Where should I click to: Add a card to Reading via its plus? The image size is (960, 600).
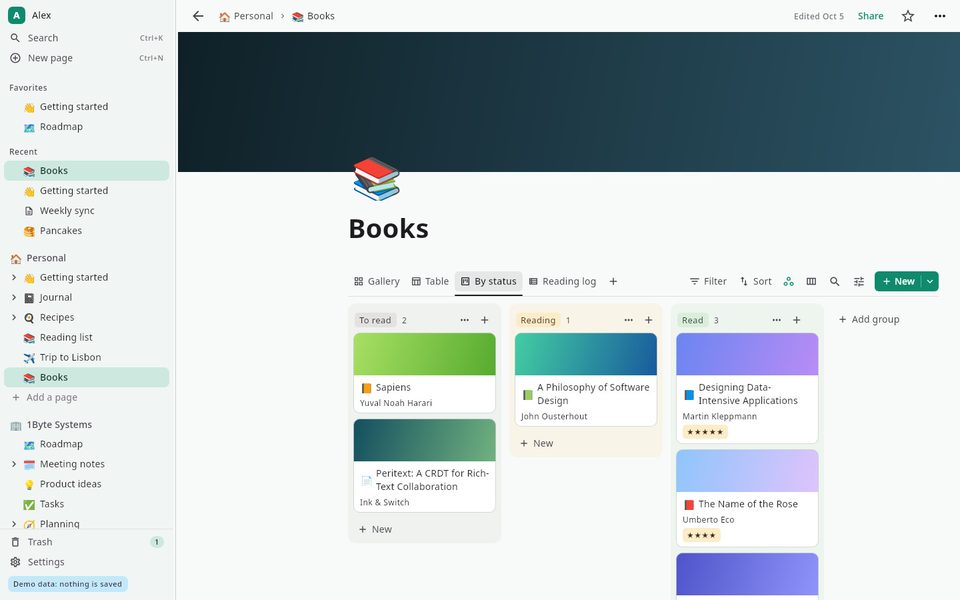(648, 320)
